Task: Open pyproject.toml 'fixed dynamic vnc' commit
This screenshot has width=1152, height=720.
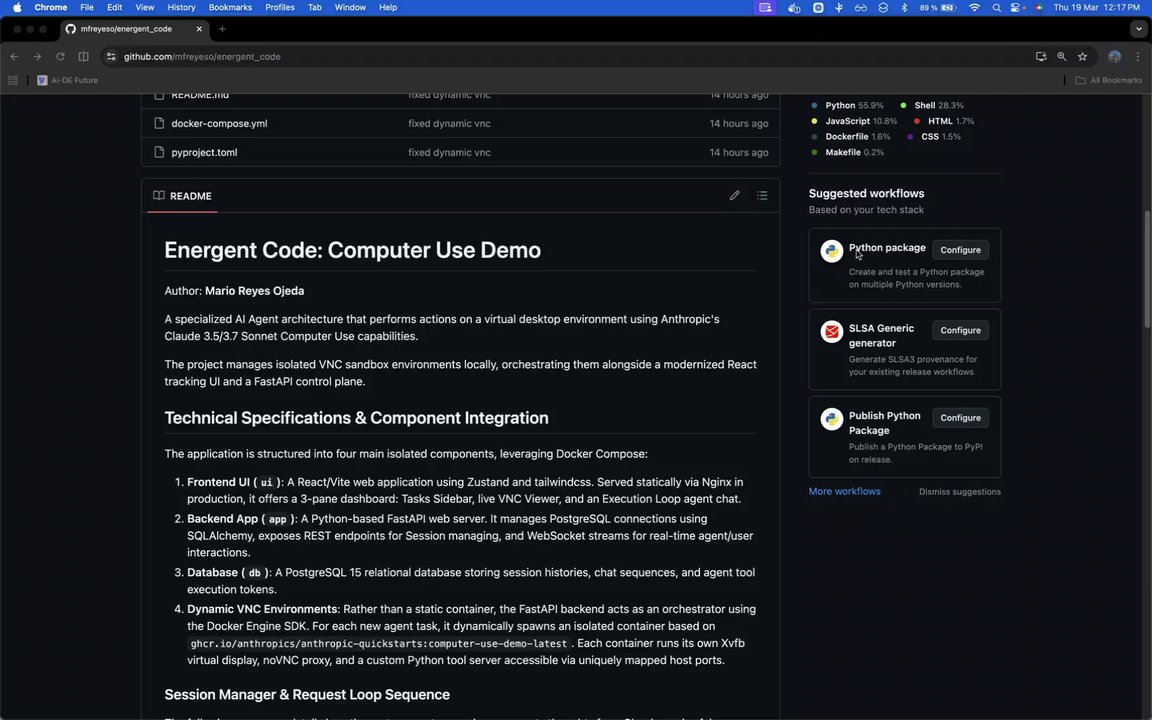Action: tap(450, 152)
